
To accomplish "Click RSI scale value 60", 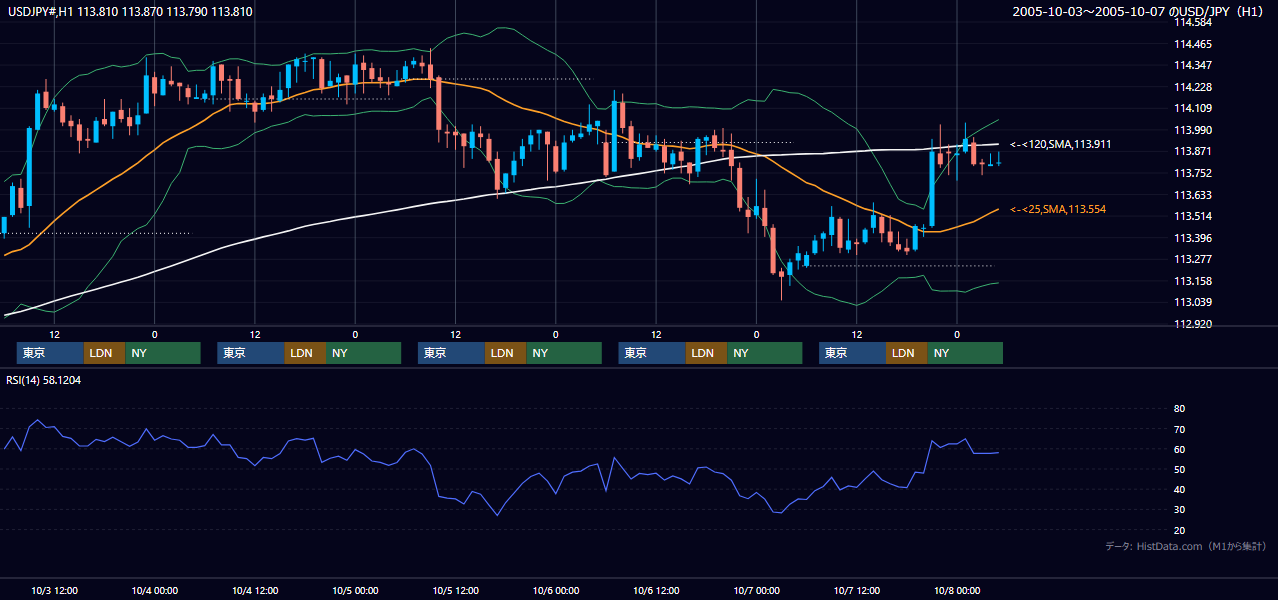I will click(1179, 449).
